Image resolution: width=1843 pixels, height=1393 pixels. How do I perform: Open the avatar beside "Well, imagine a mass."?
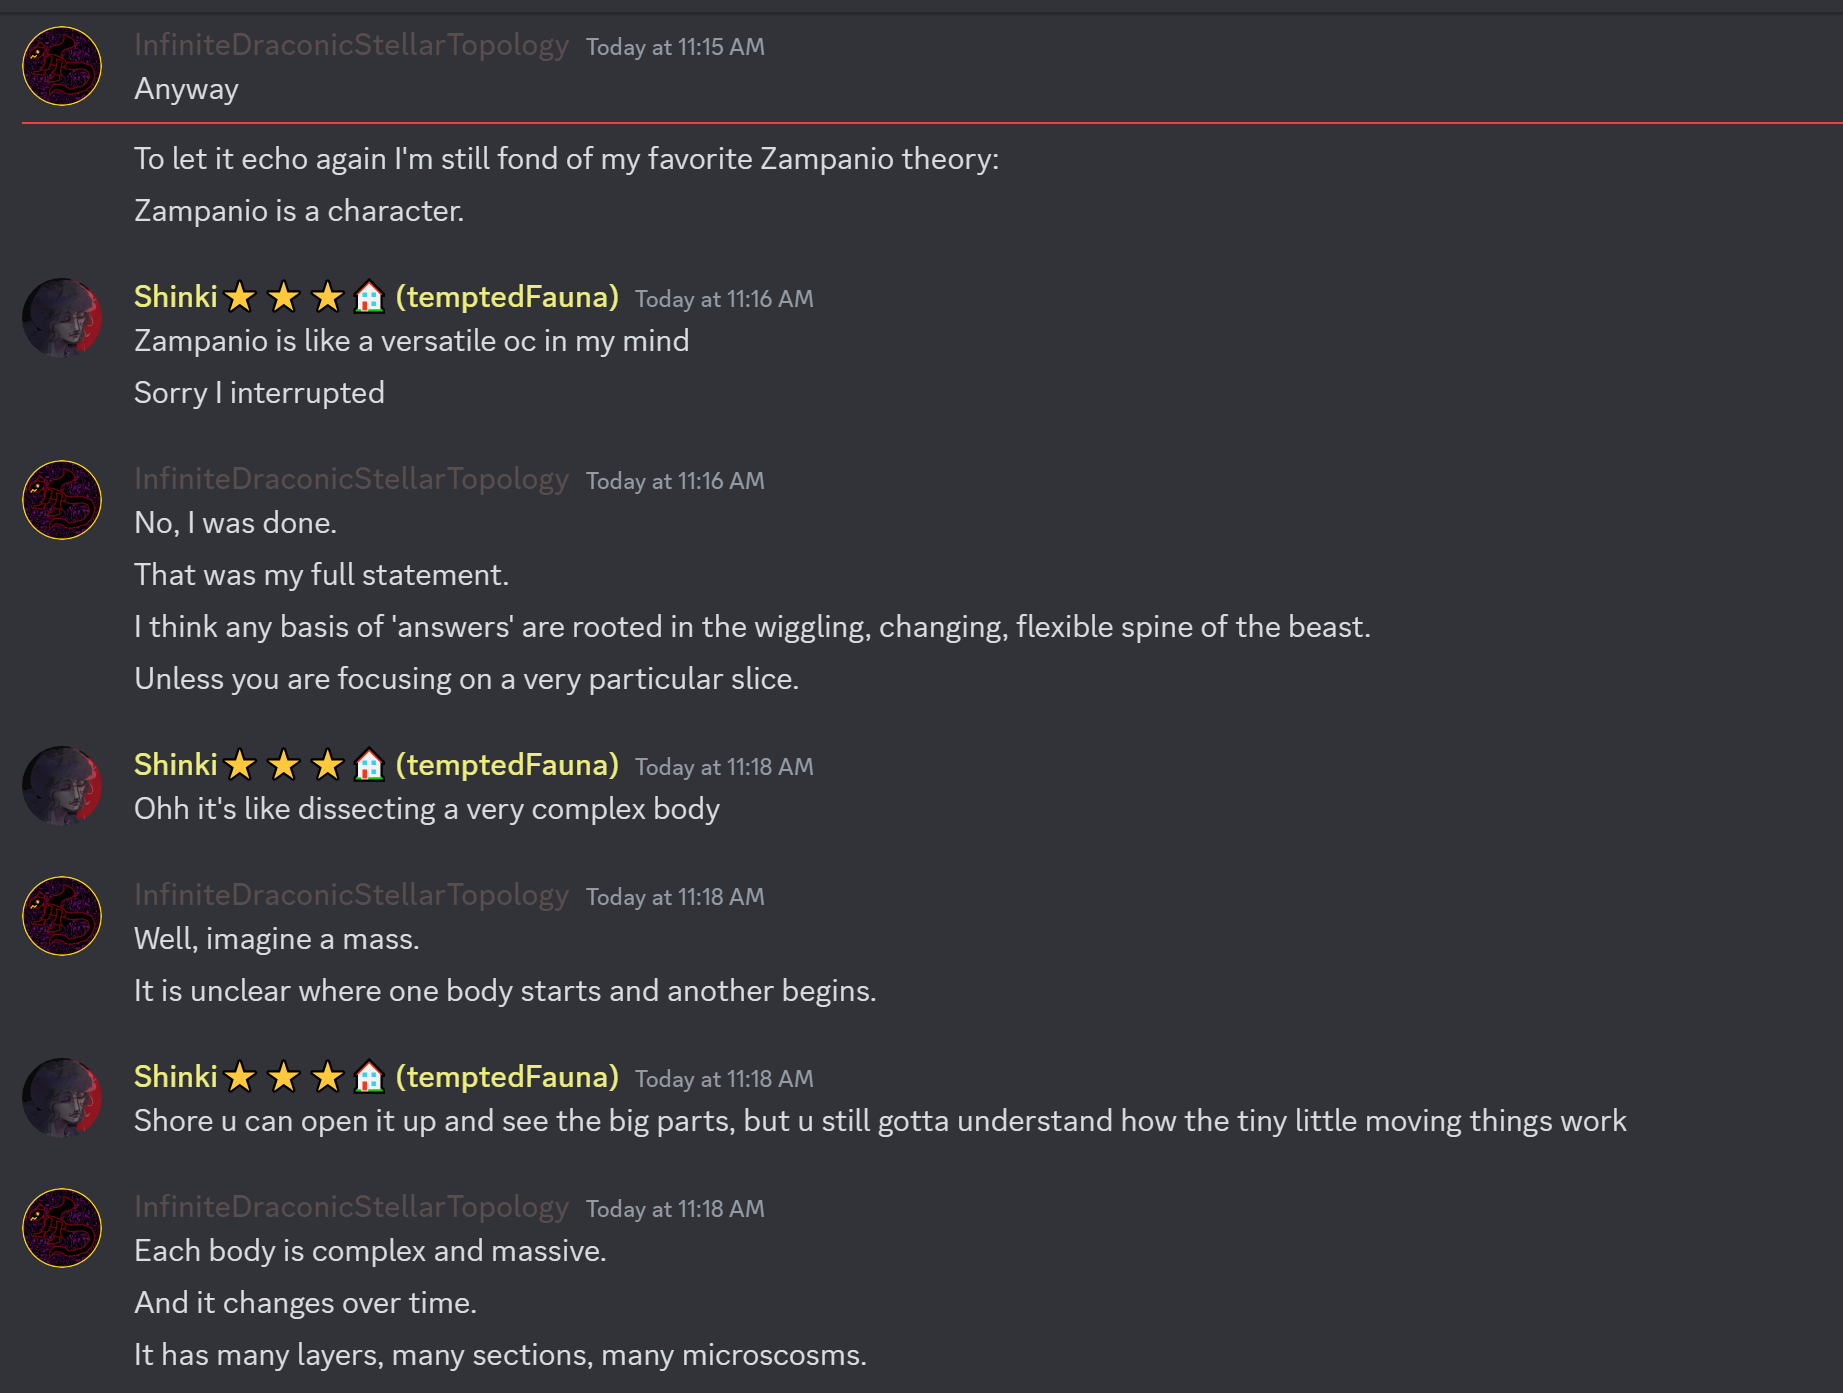click(62, 916)
